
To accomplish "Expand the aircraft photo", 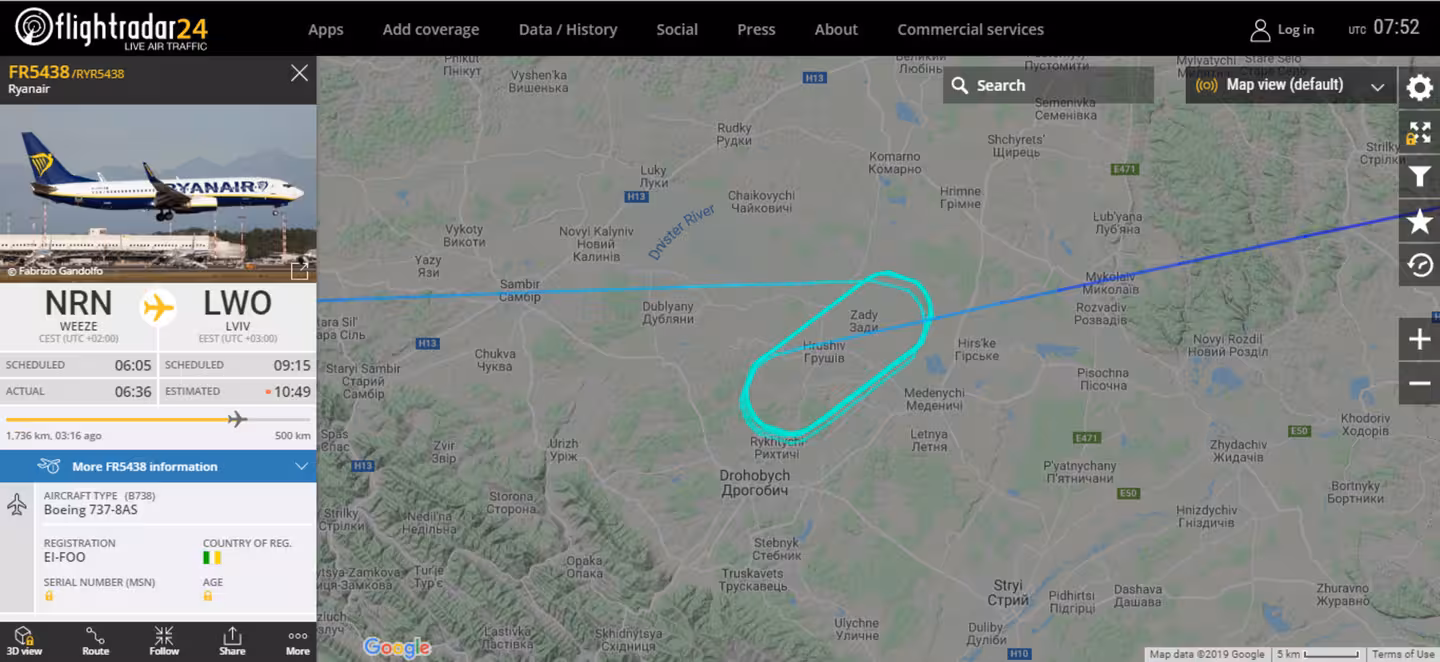I will pyautogui.click(x=299, y=269).
